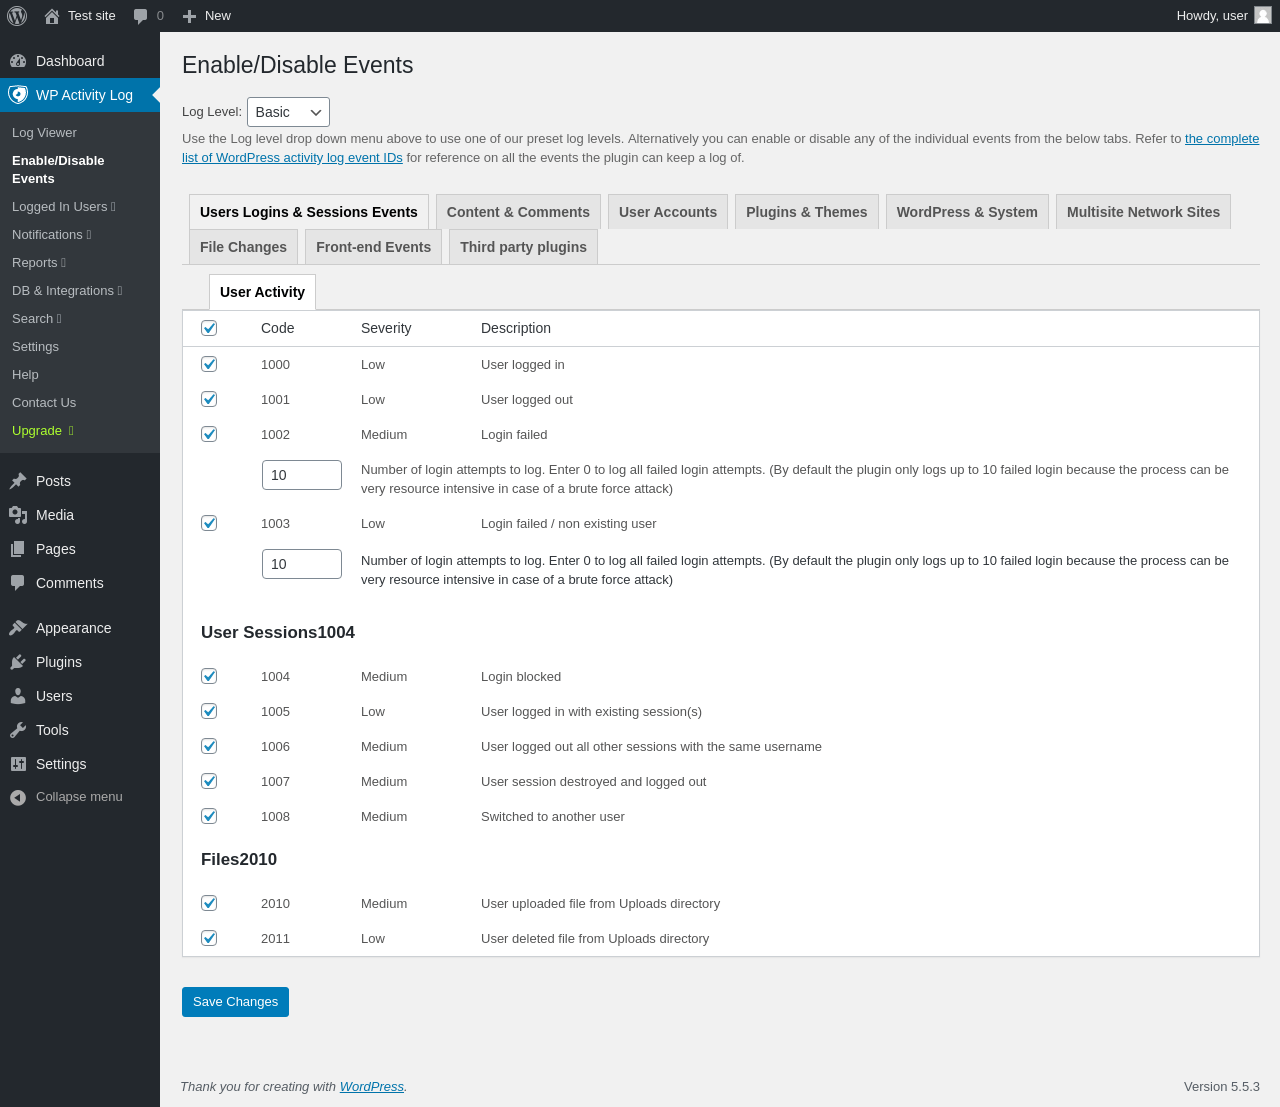Click the Appearance brush icon
1280x1107 pixels.
(x=18, y=628)
